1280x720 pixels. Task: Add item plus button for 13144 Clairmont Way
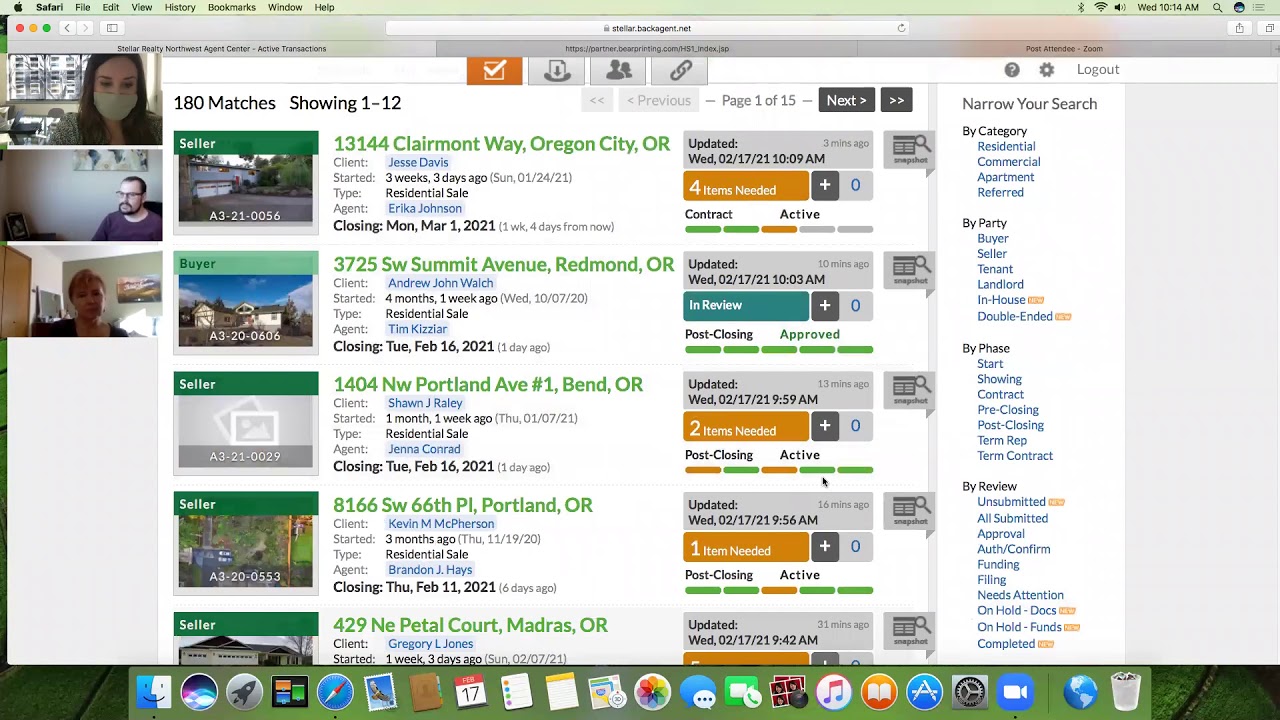click(x=824, y=185)
